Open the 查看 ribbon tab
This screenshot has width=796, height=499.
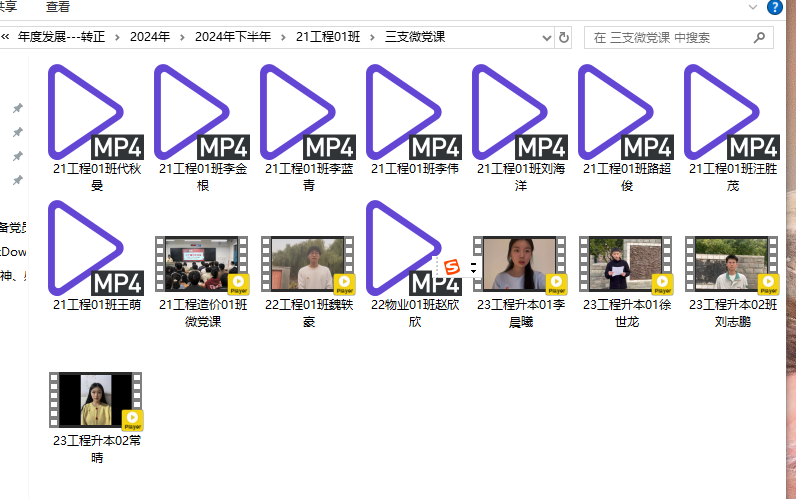click(x=58, y=7)
